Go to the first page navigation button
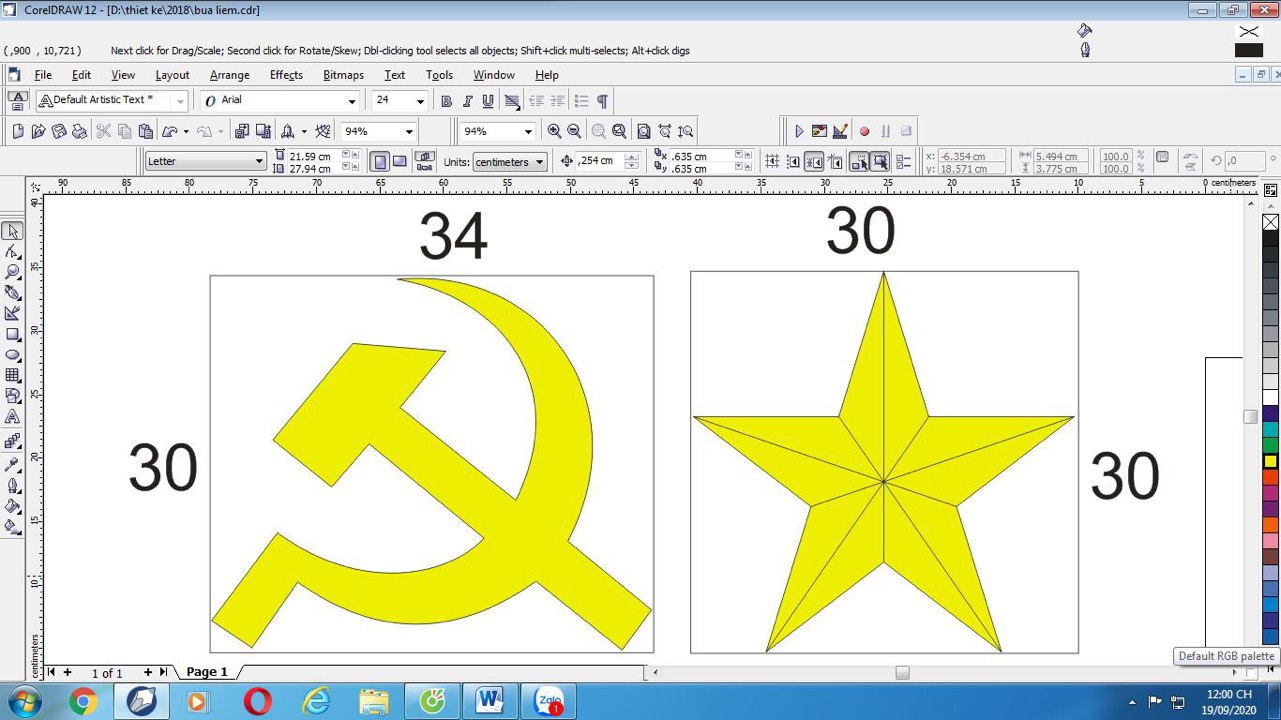This screenshot has height=720, width=1281. pos(51,672)
